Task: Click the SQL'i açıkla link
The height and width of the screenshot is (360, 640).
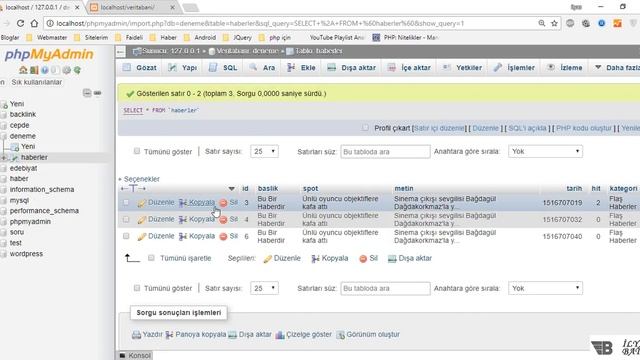Action: tap(527, 128)
